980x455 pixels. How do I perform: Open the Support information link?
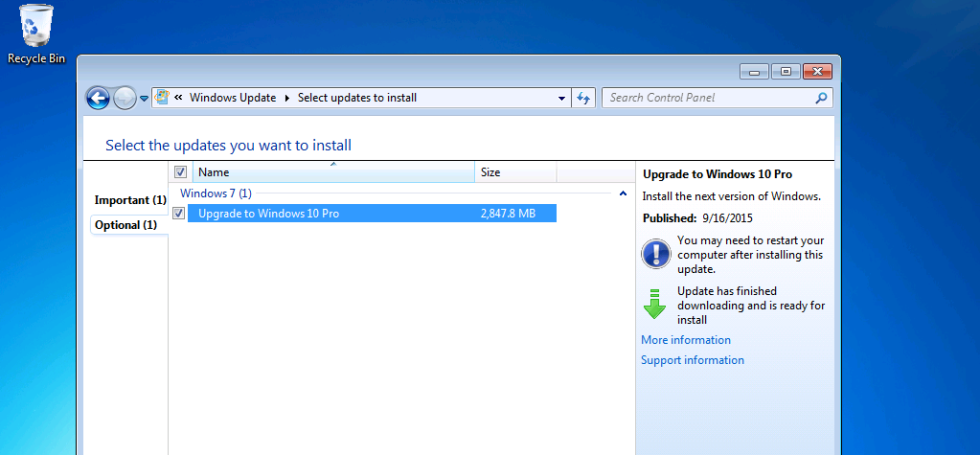tap(692, 360)
